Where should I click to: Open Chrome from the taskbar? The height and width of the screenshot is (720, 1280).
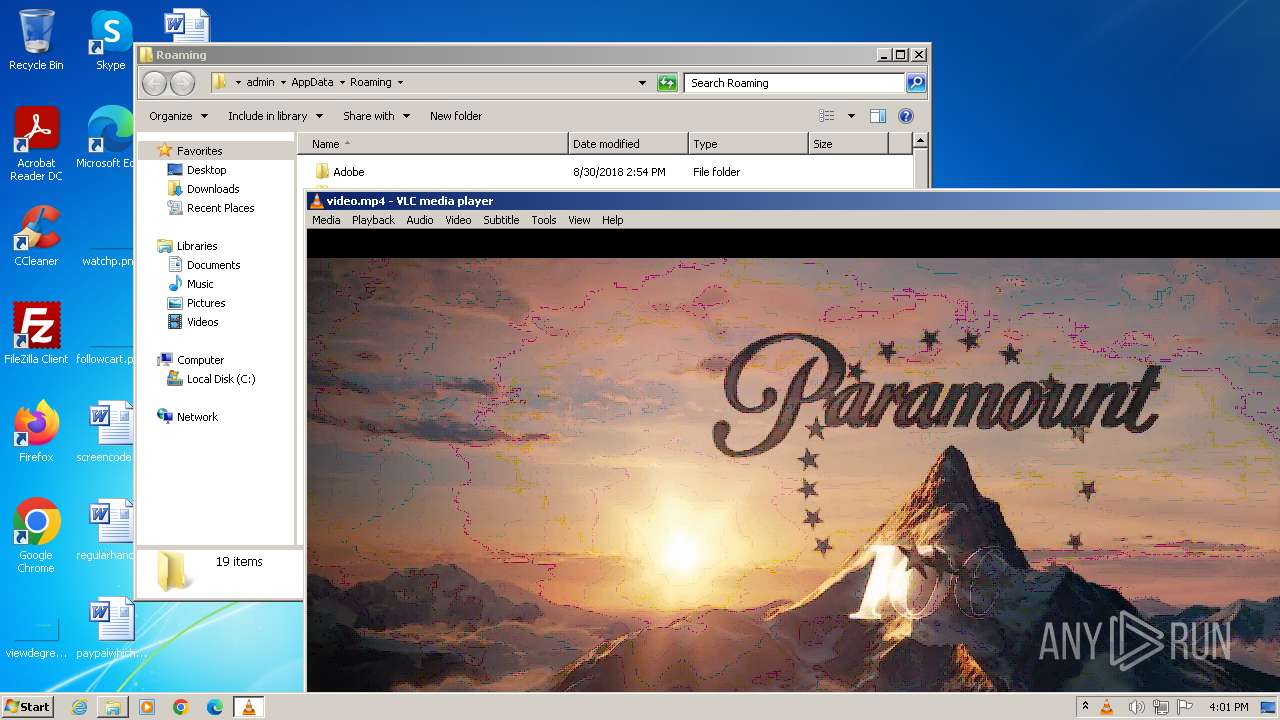[181, 707]
